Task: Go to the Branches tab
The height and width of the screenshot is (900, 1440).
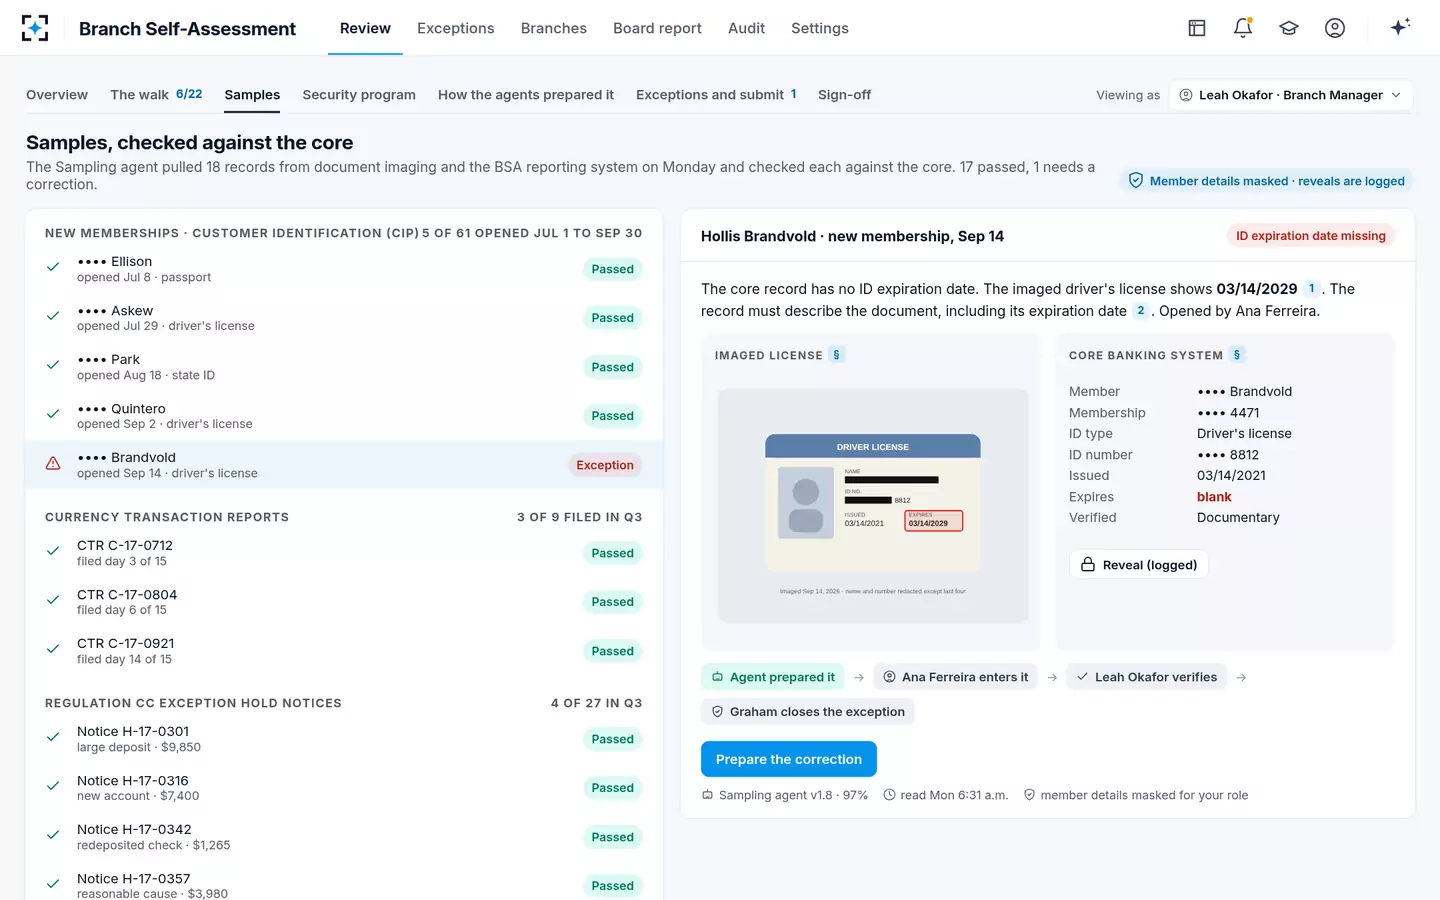Action: tap(553, 28)
